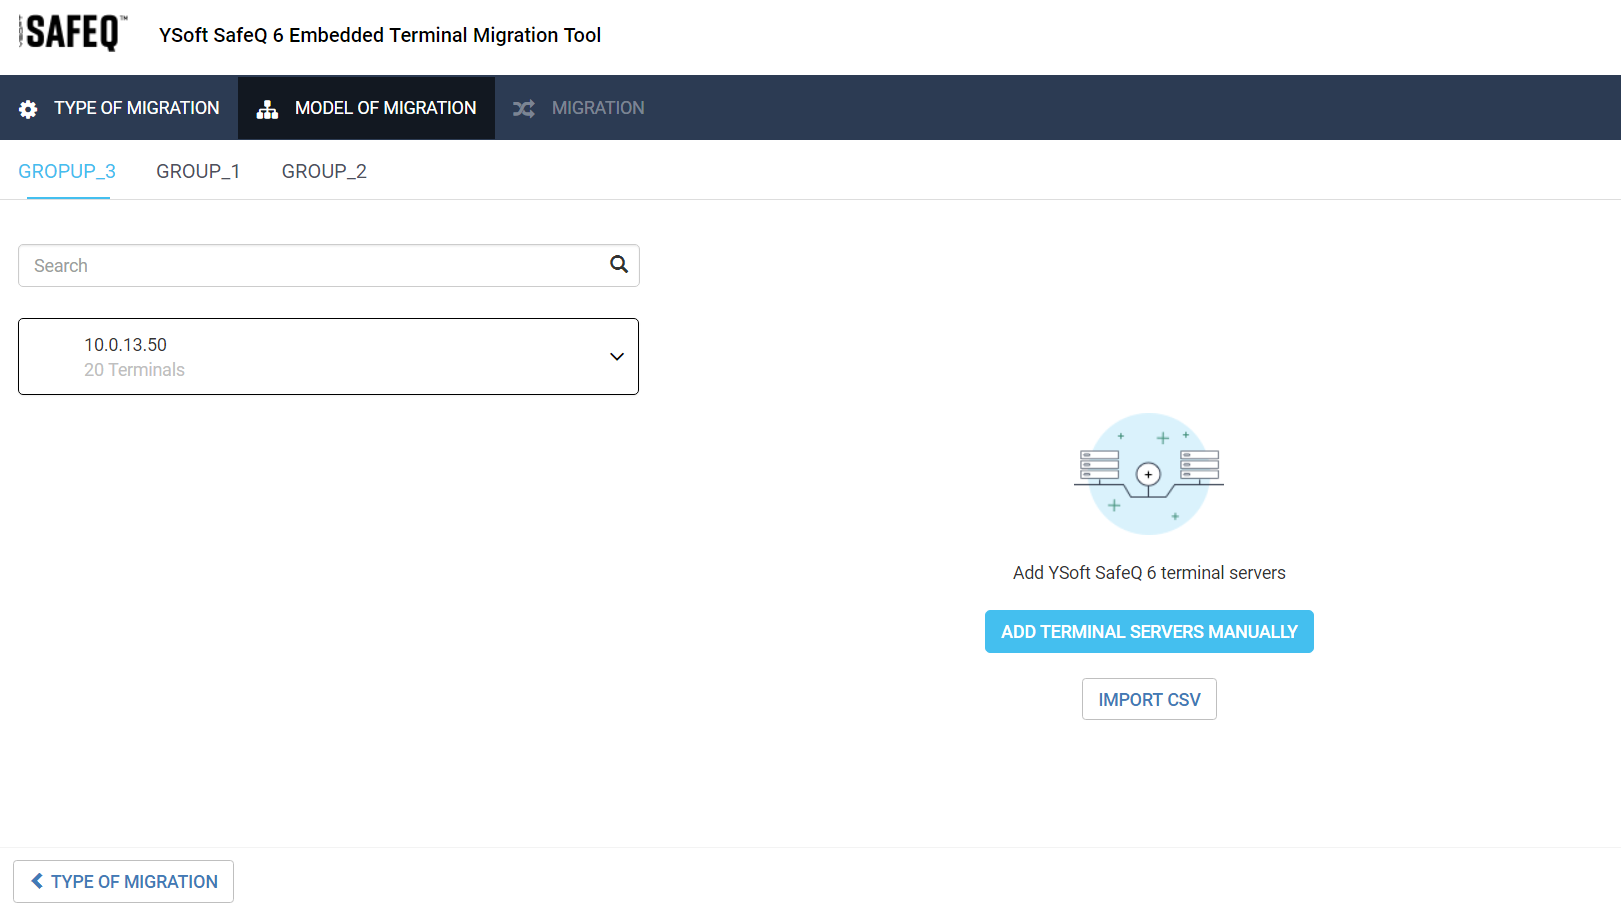This screenshot has width=1621, height=913.
Task: Expand the 10.0.13.50 server chevron
Action: [x=617, y=357]
